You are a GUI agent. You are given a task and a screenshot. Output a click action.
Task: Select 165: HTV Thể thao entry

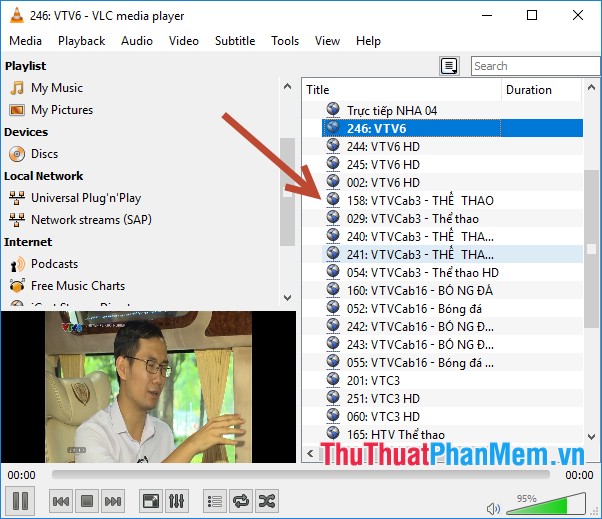[395, 435]
